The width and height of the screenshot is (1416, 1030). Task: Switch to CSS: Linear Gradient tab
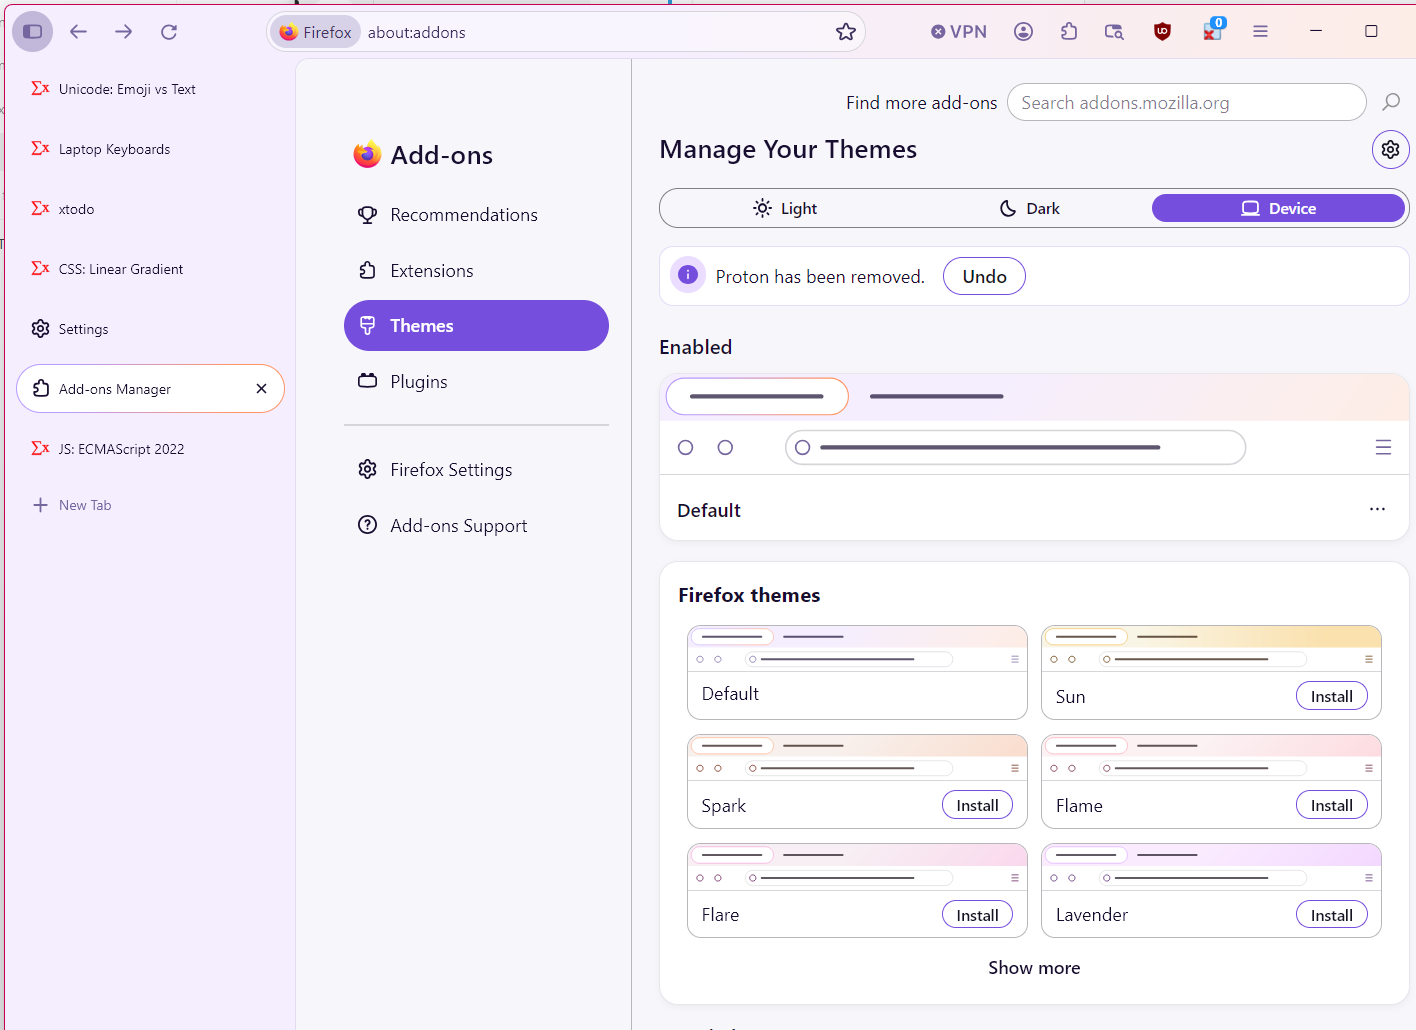[x=150, y=269]
